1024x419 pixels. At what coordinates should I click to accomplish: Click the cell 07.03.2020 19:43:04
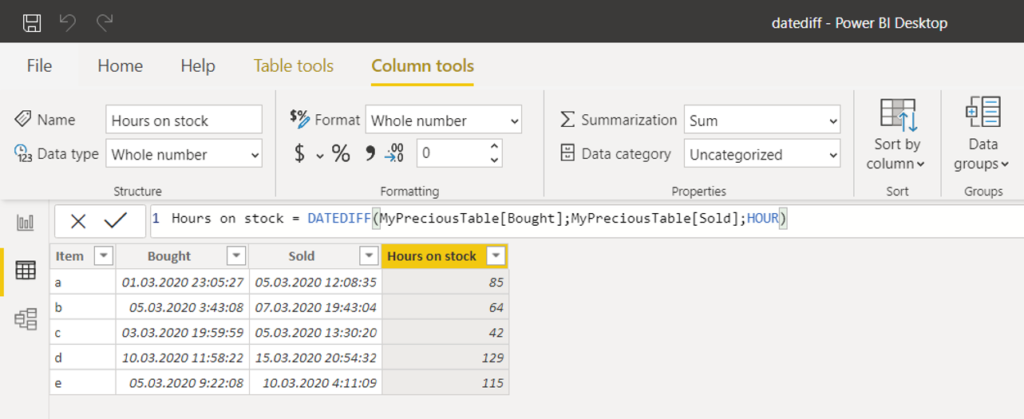pos(315,307)
